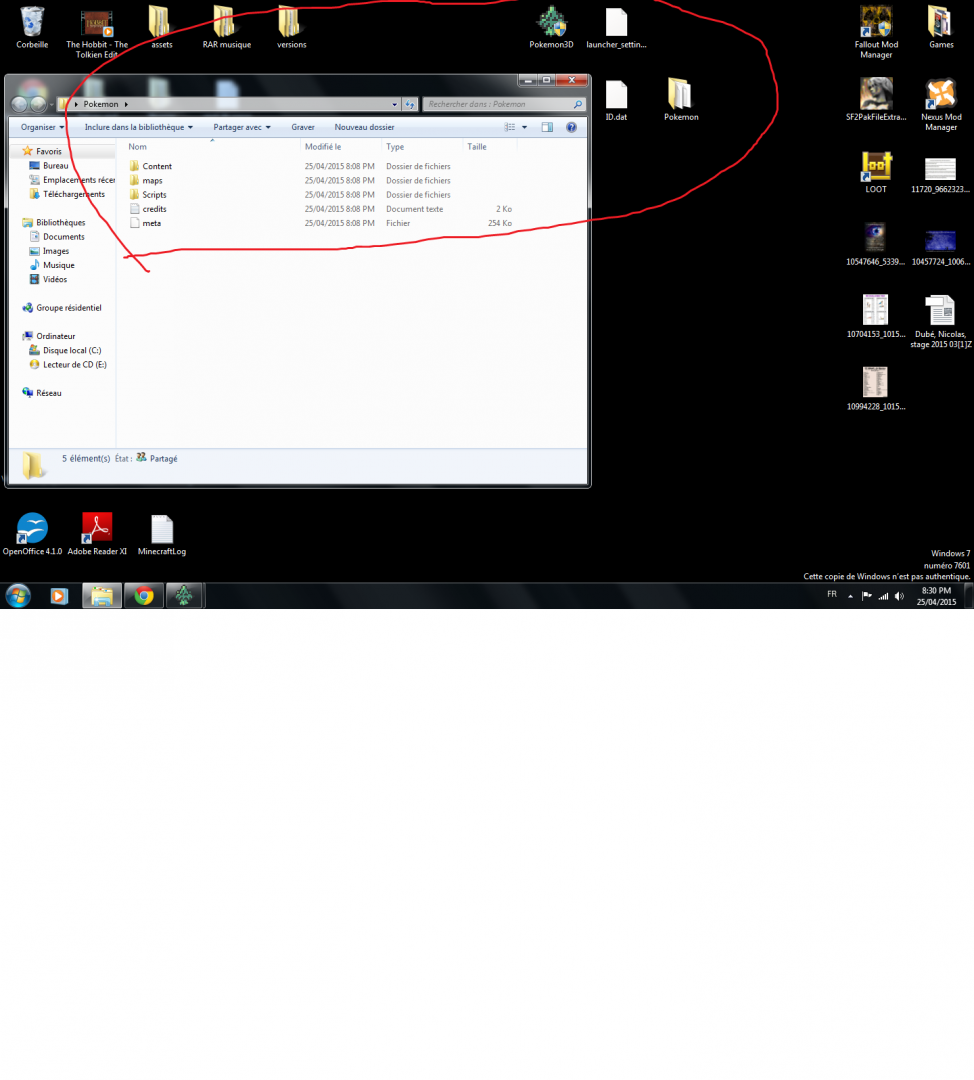Open Documents library in the sidebar
The image size is (974, 1080).
click(56, 237)
